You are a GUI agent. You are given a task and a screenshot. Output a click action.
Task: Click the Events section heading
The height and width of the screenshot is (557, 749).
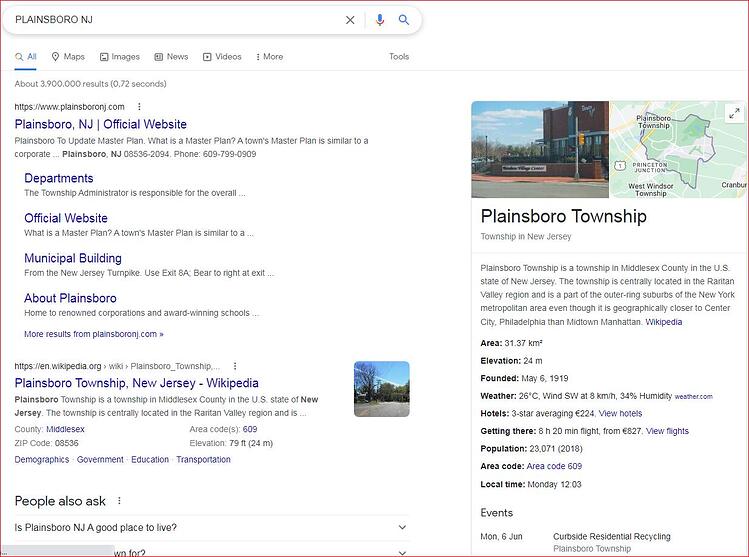[497, 513]
